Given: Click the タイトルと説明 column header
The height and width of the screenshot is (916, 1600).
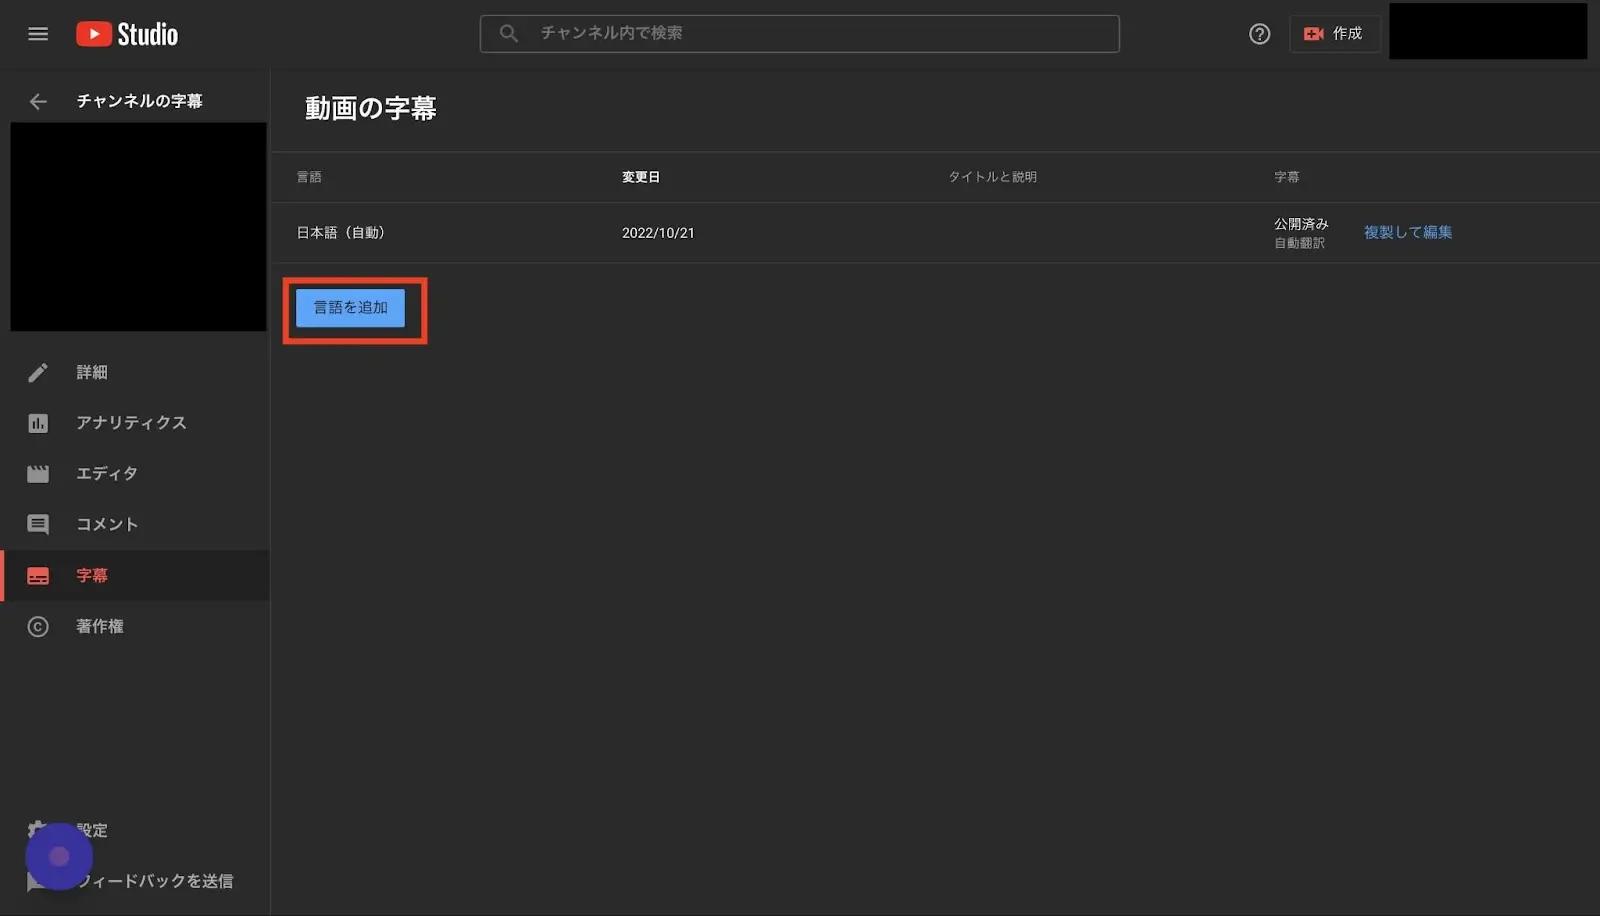Looking at the screenshot, I should coord(992,177).
